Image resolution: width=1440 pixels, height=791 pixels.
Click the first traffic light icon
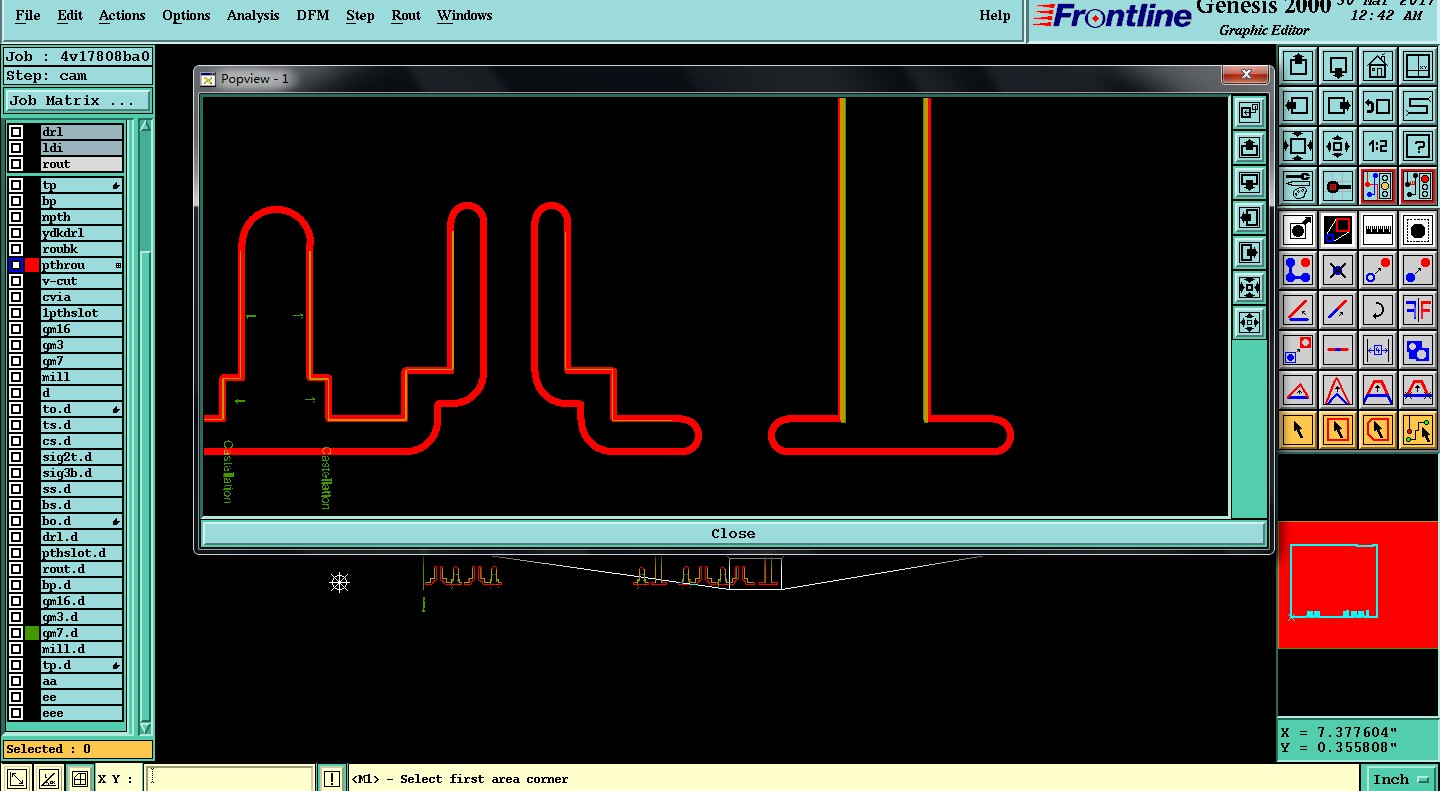point(1377,186)
